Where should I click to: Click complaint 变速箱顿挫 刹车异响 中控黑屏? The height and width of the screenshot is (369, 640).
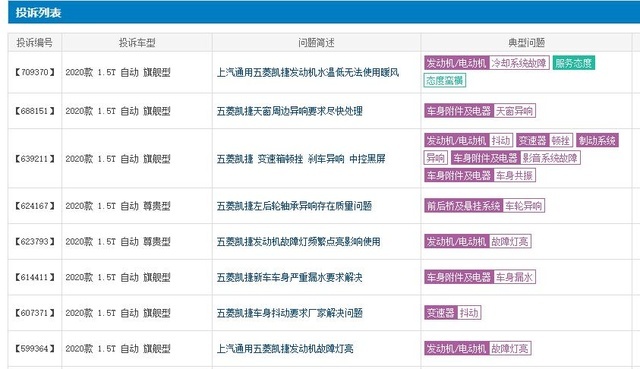301,159
